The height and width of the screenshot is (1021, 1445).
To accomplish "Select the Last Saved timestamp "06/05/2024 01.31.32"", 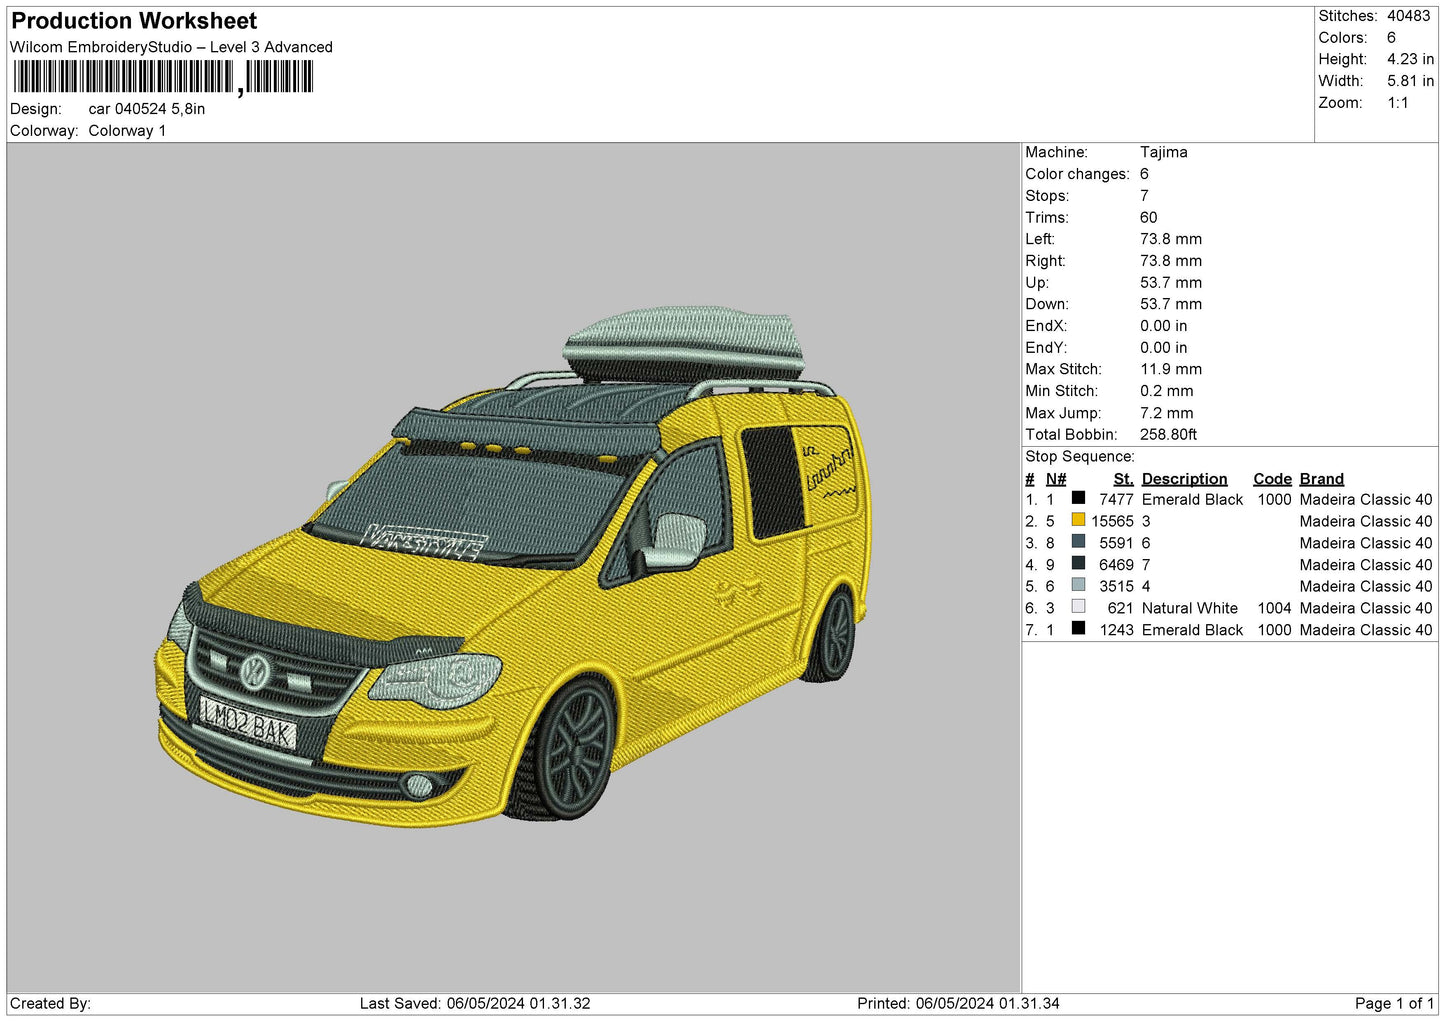I will 518,1004.
